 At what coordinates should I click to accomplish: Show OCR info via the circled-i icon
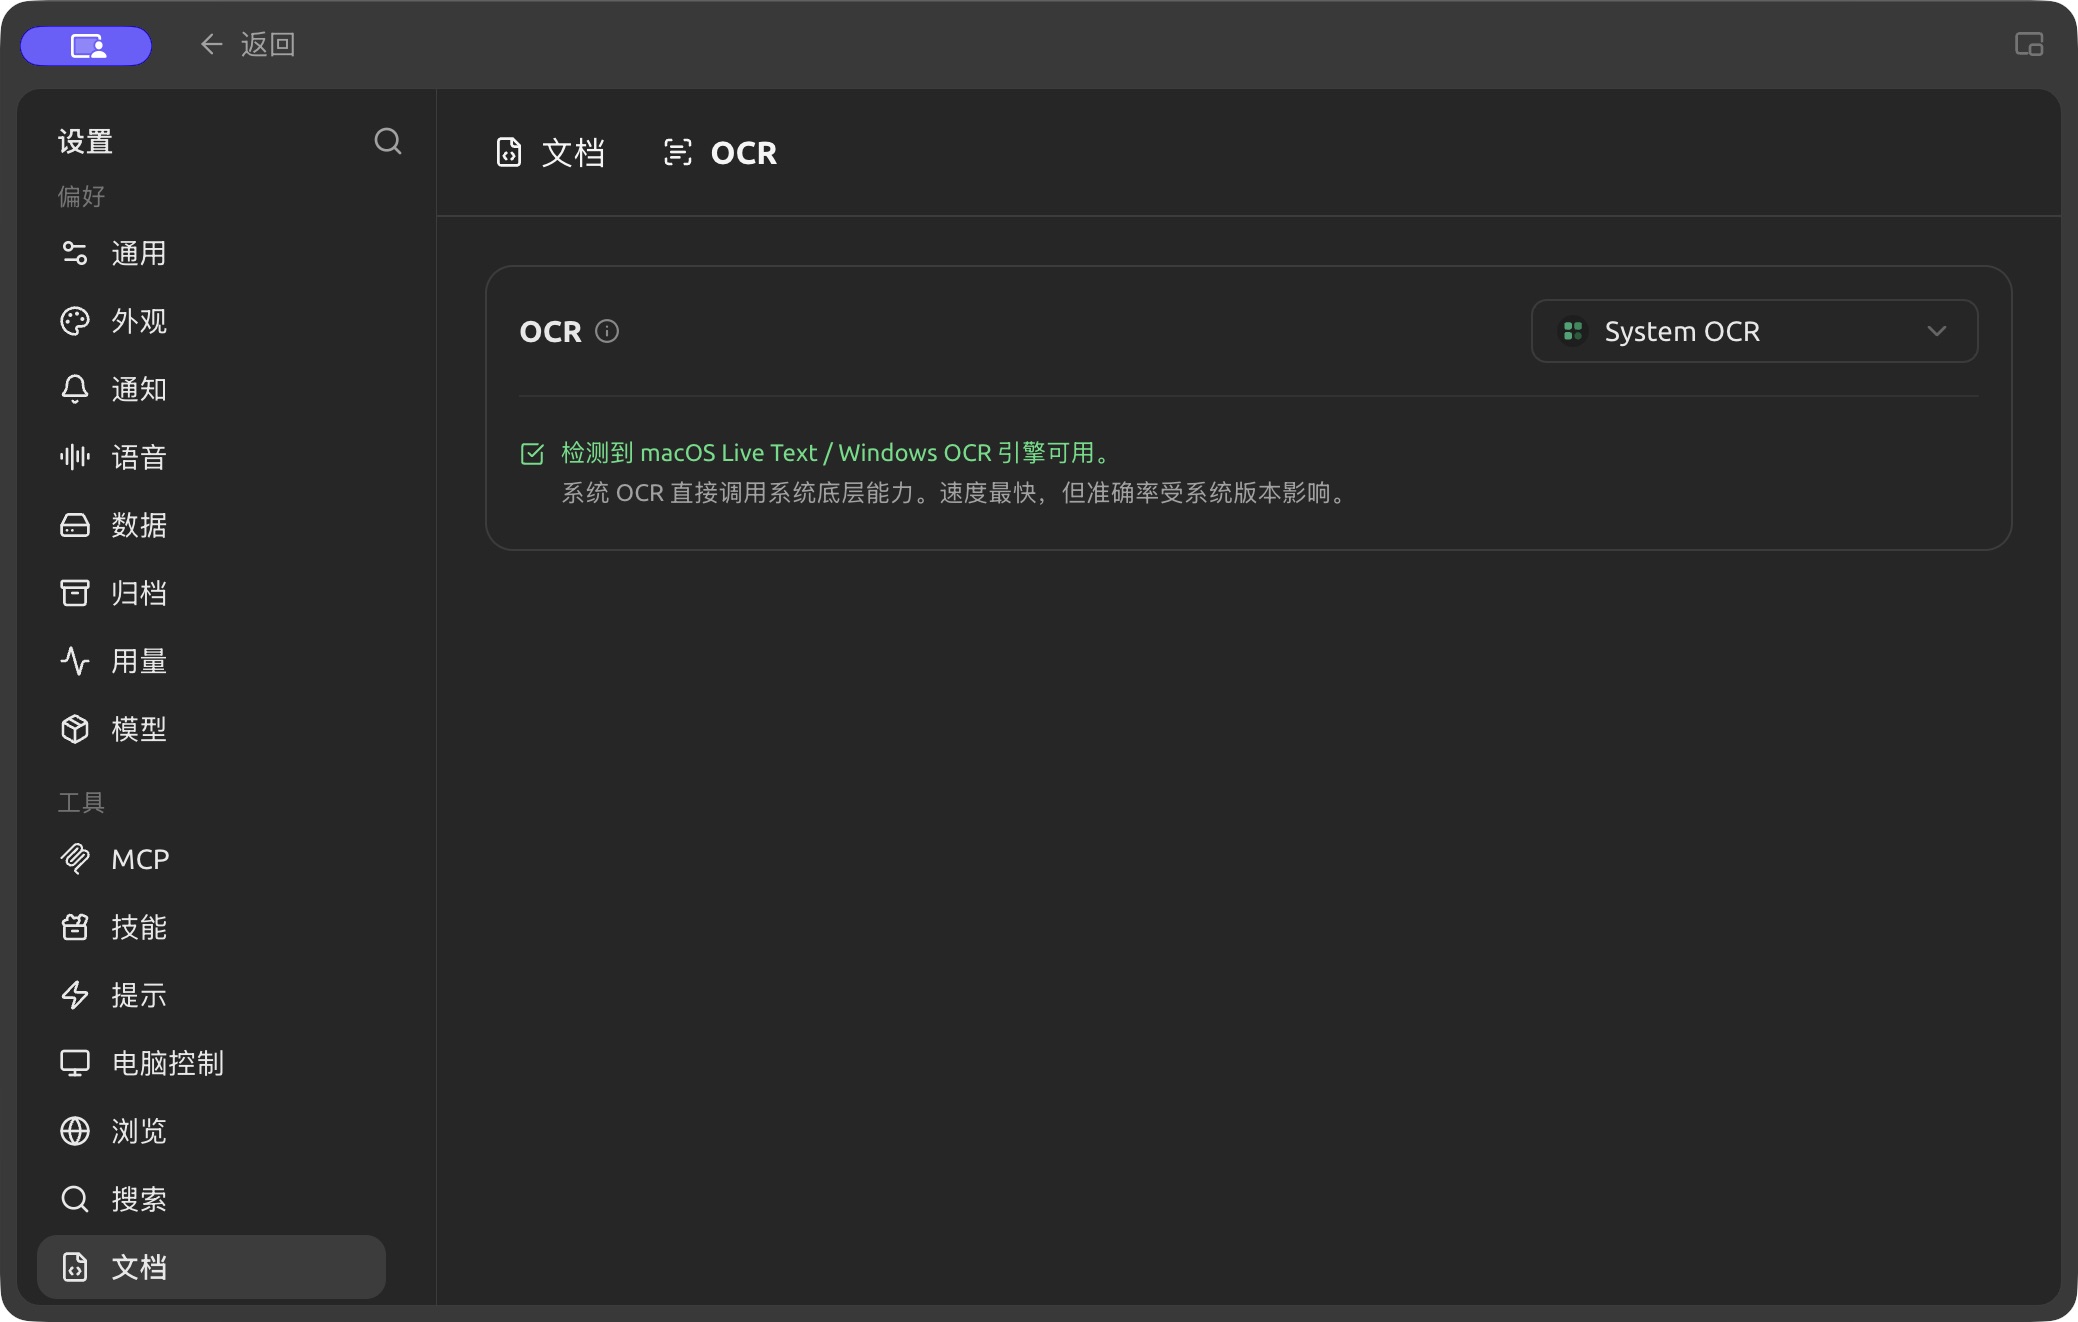607,331
